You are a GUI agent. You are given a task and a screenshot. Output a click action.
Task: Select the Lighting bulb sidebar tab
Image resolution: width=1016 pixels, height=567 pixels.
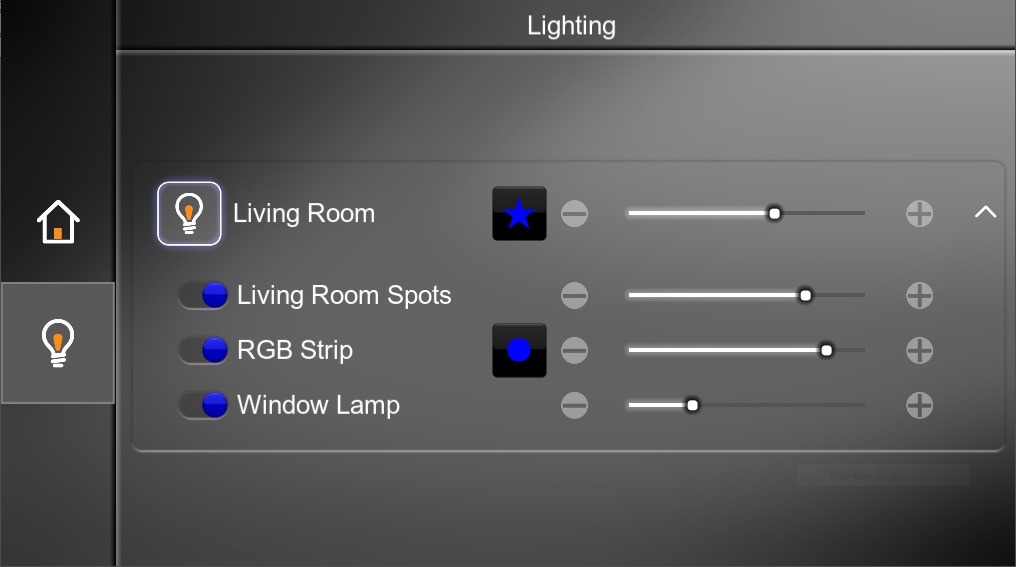58,343
